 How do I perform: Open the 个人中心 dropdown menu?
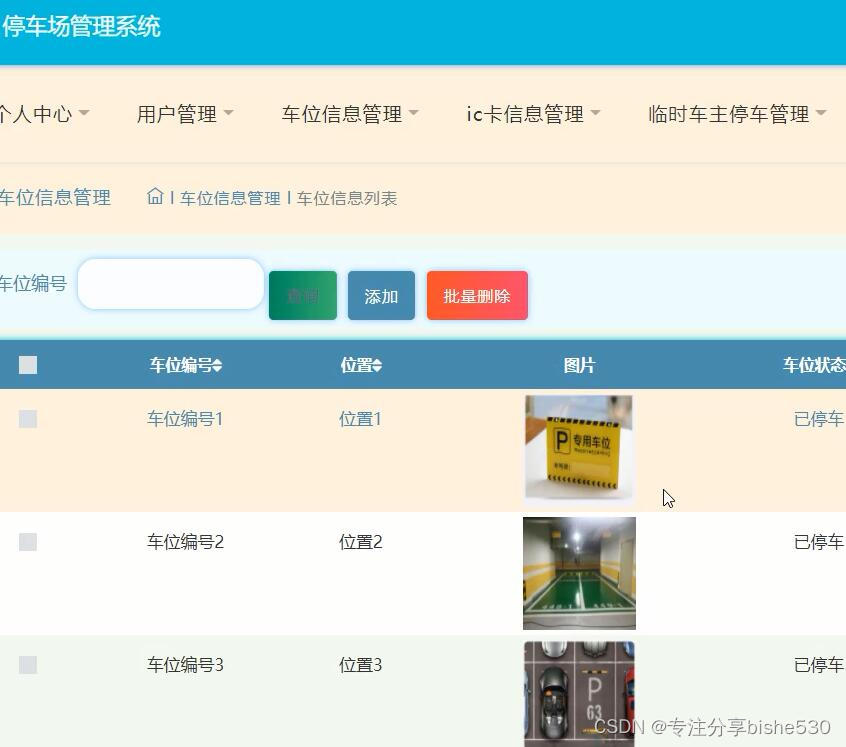(x=40, y=114)
